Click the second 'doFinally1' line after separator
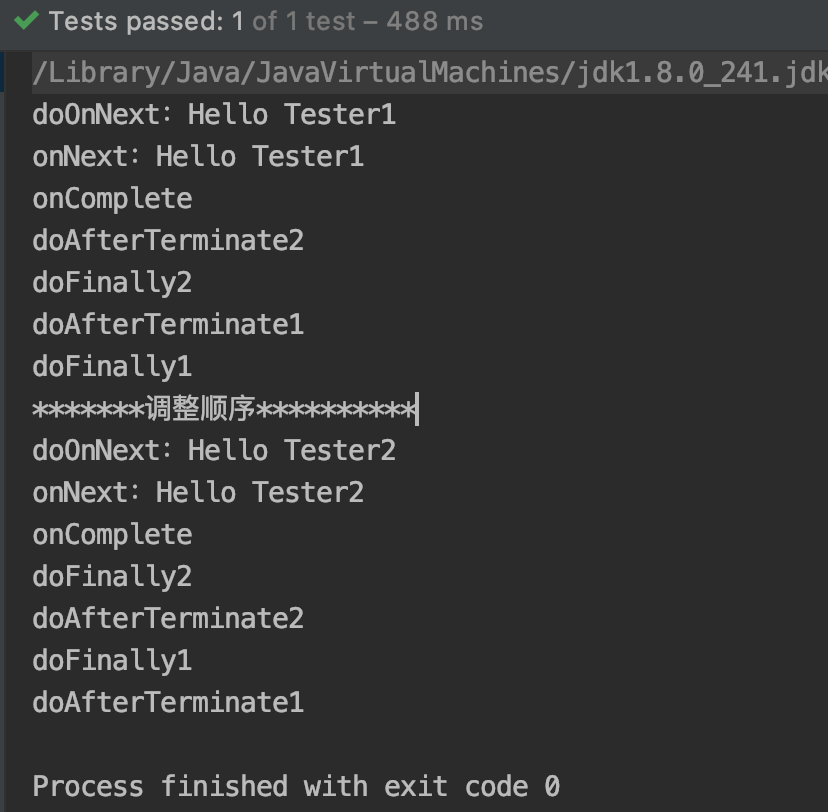The image size is (828, 812). [112, 660]
